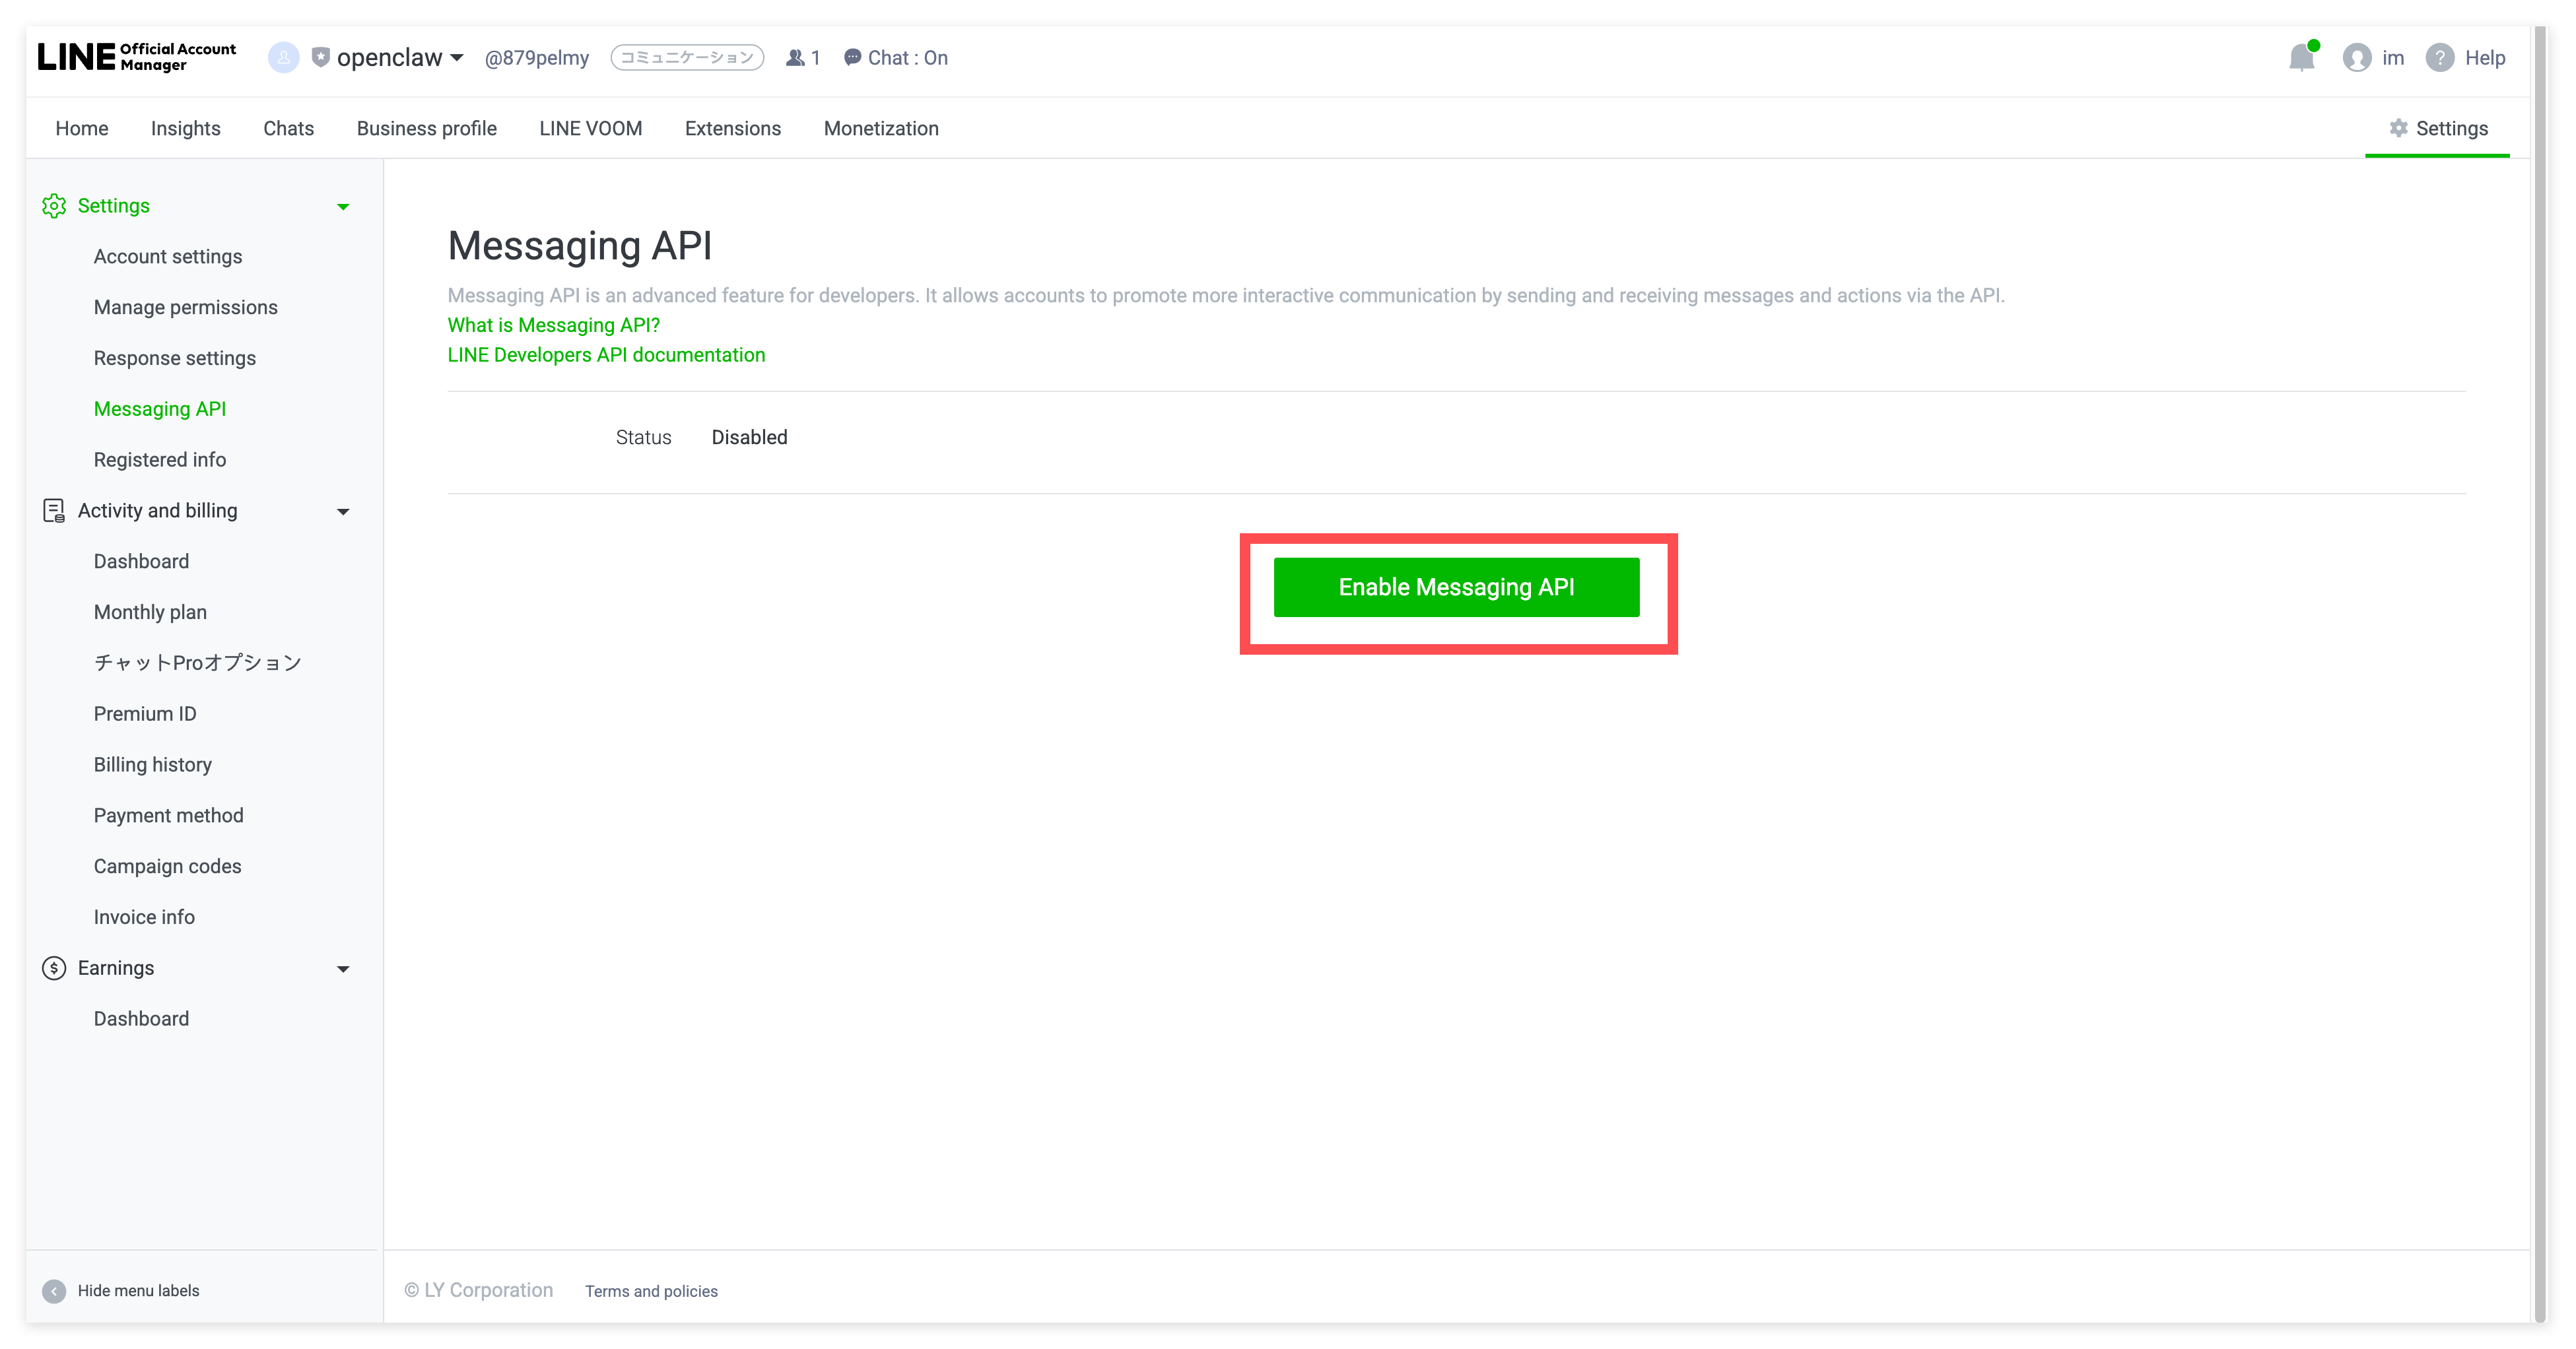Collapse the Settings sidebar section
This screenshot has height=1349, width=2576.
[343, 207]
